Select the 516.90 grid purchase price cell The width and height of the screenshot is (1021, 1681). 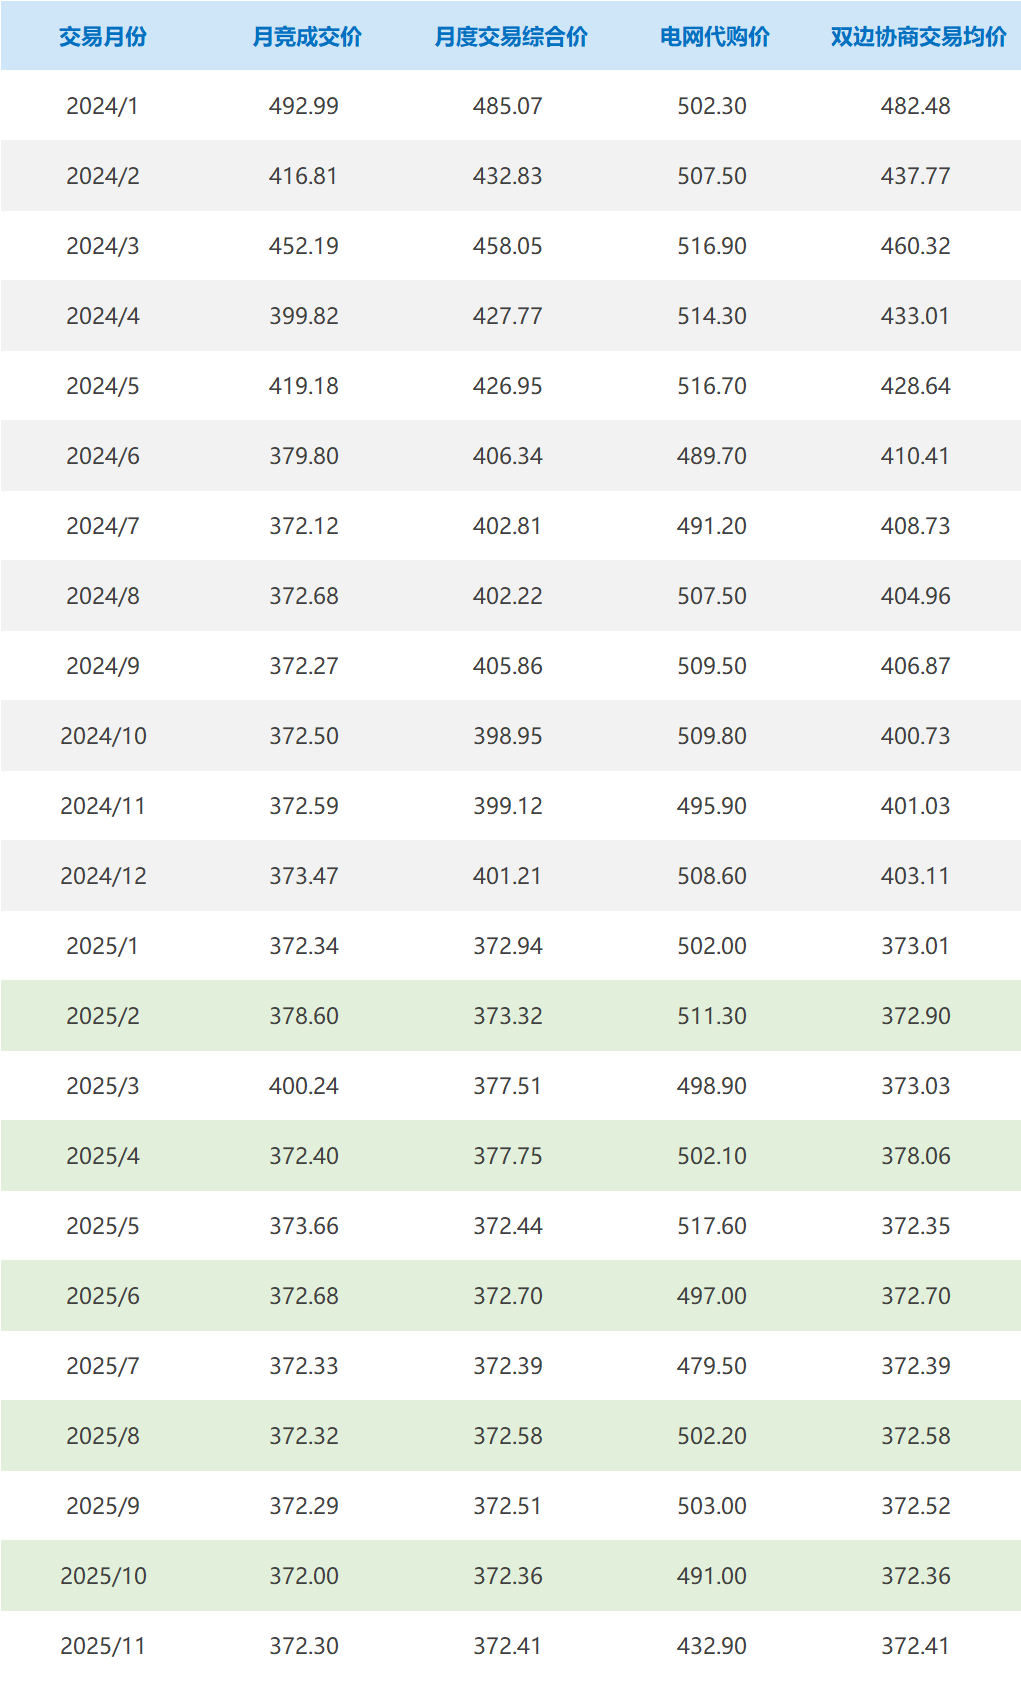tap(712, 246)
